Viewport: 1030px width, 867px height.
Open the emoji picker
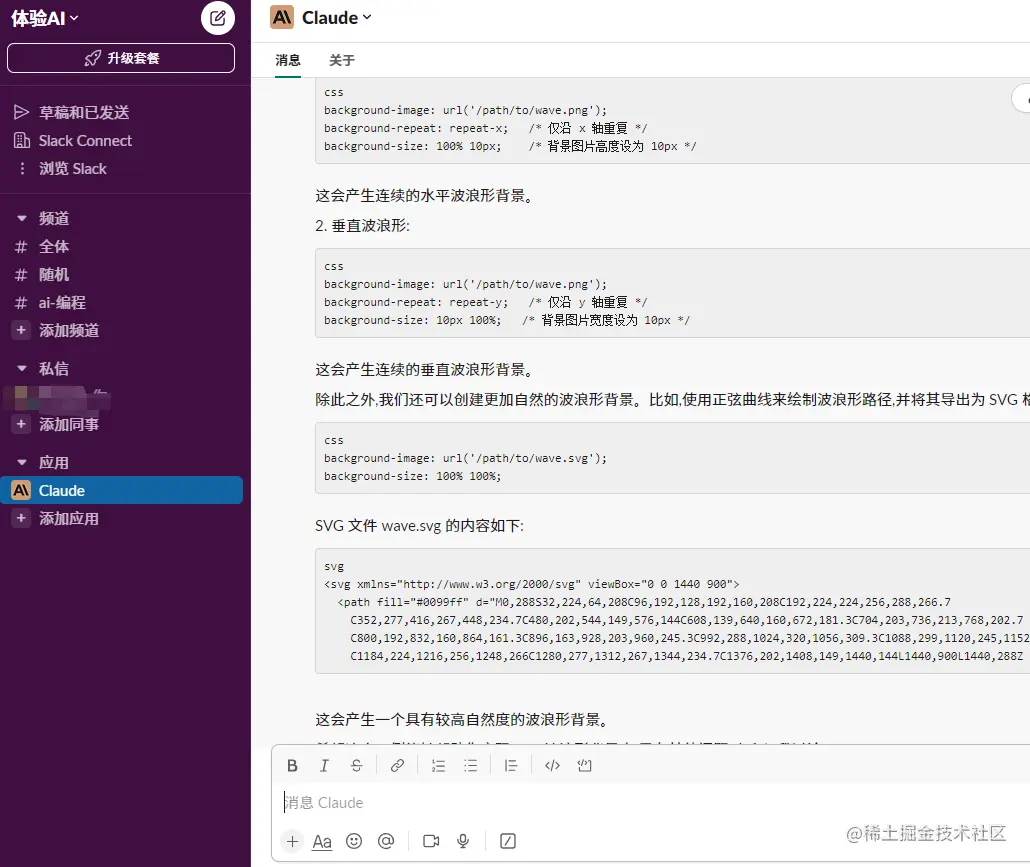[x=354, y=841]
